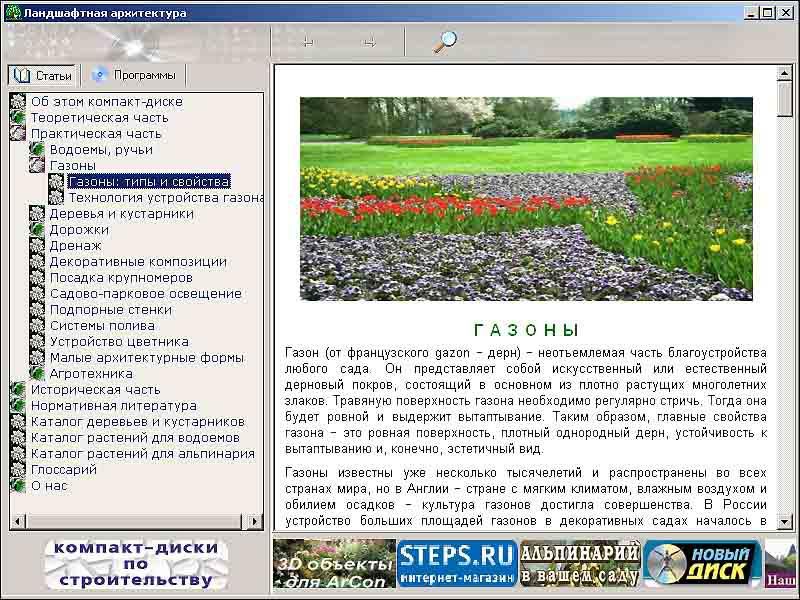Viewport: 800px width, 600px height.
Task: Click the flower icon beside Дренаж
Action: 37,246
